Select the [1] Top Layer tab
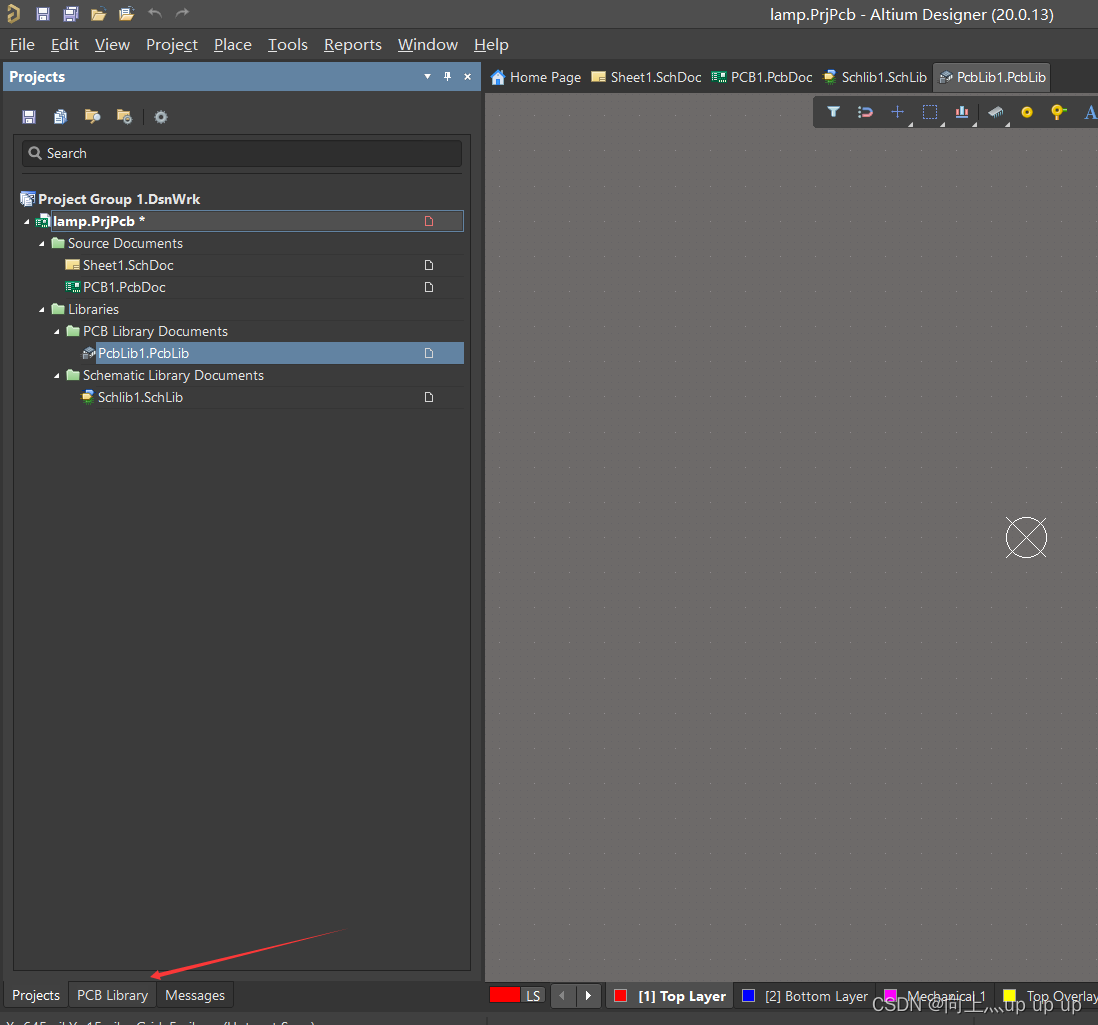Image resolution: width=1098 pixels, height=1025 pixels. [x=670, y=996]
